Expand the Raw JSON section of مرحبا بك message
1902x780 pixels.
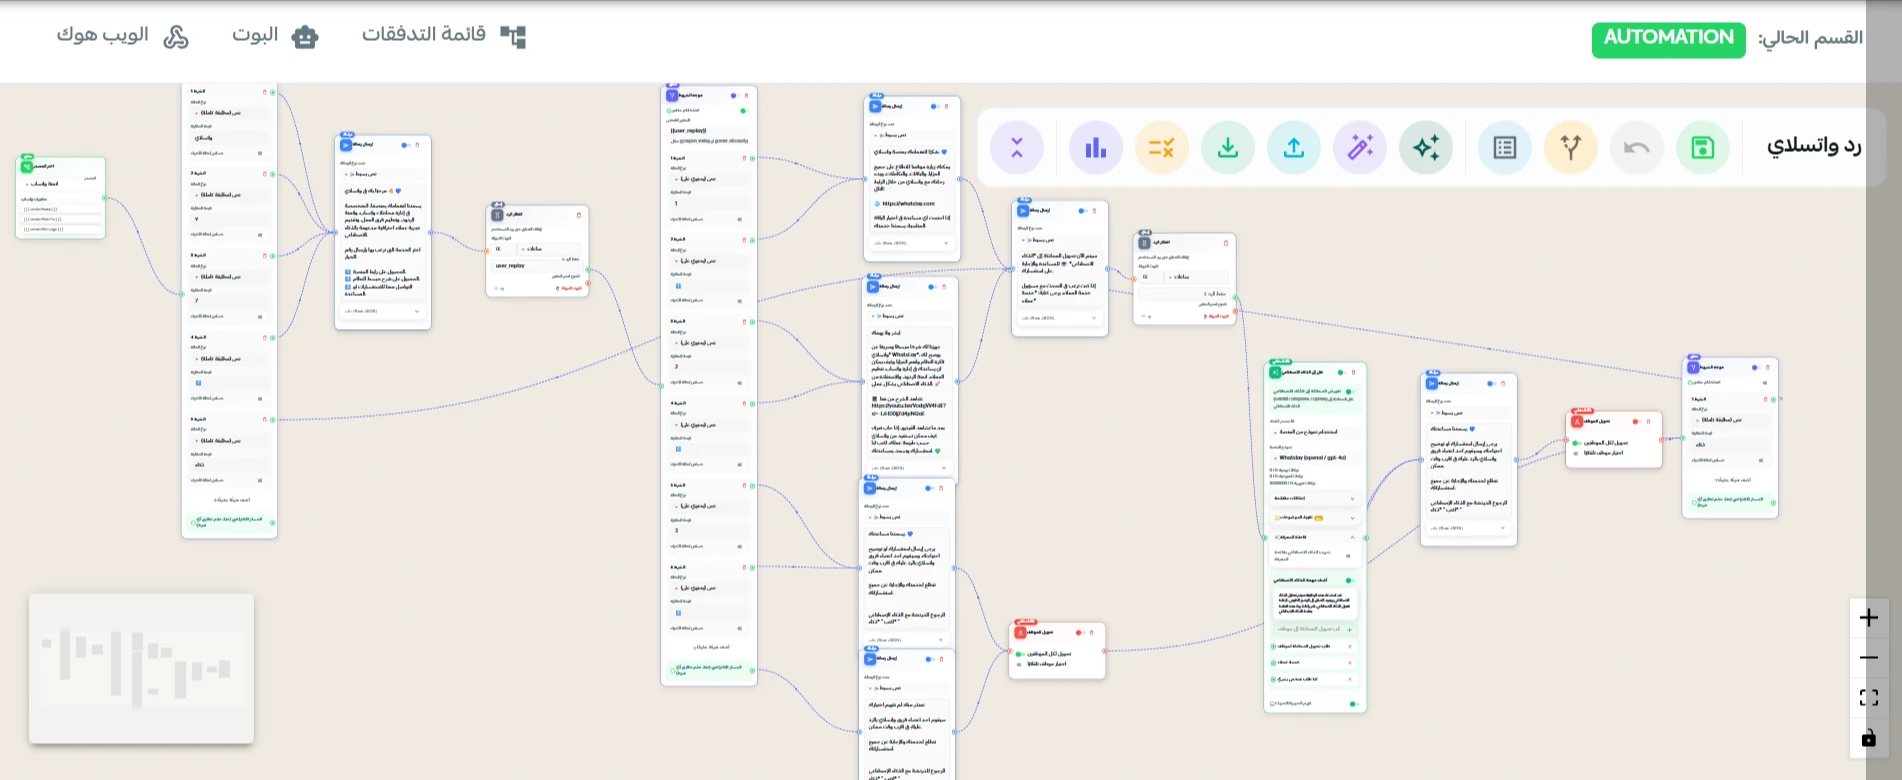pyautogui.click(x=383, y=311)
